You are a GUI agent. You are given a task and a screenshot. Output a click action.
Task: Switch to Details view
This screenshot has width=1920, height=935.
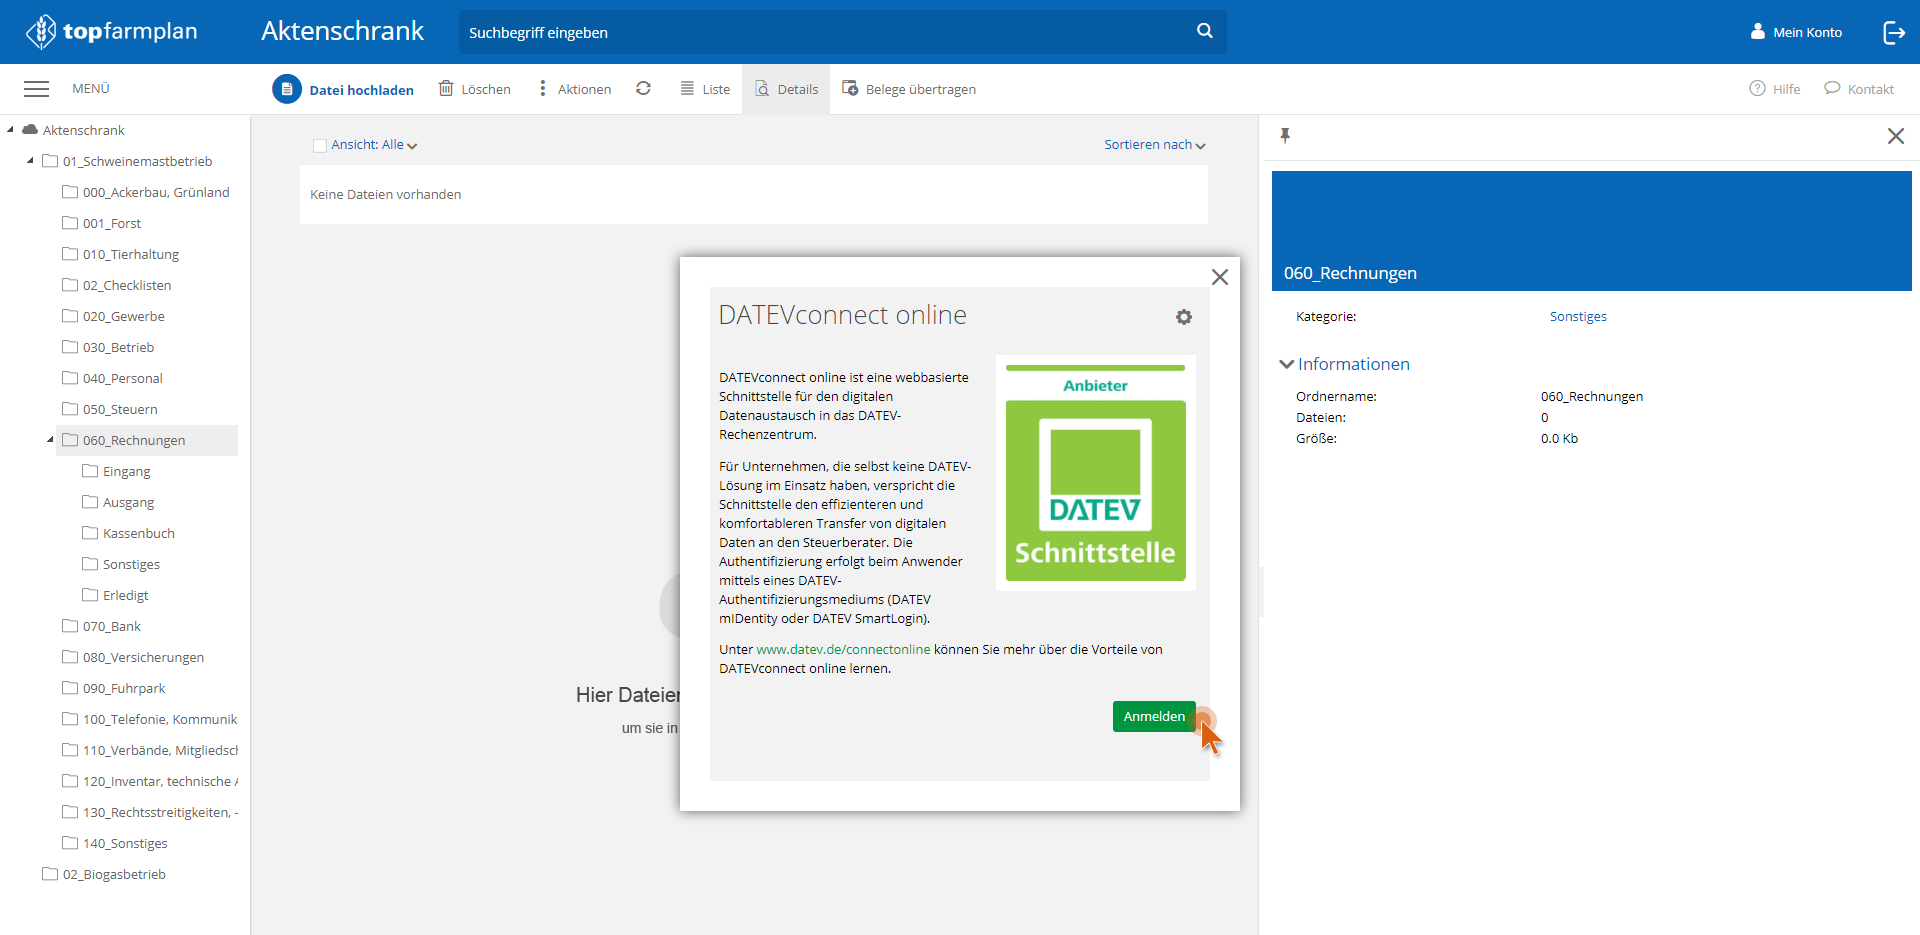tap(786, 89)
